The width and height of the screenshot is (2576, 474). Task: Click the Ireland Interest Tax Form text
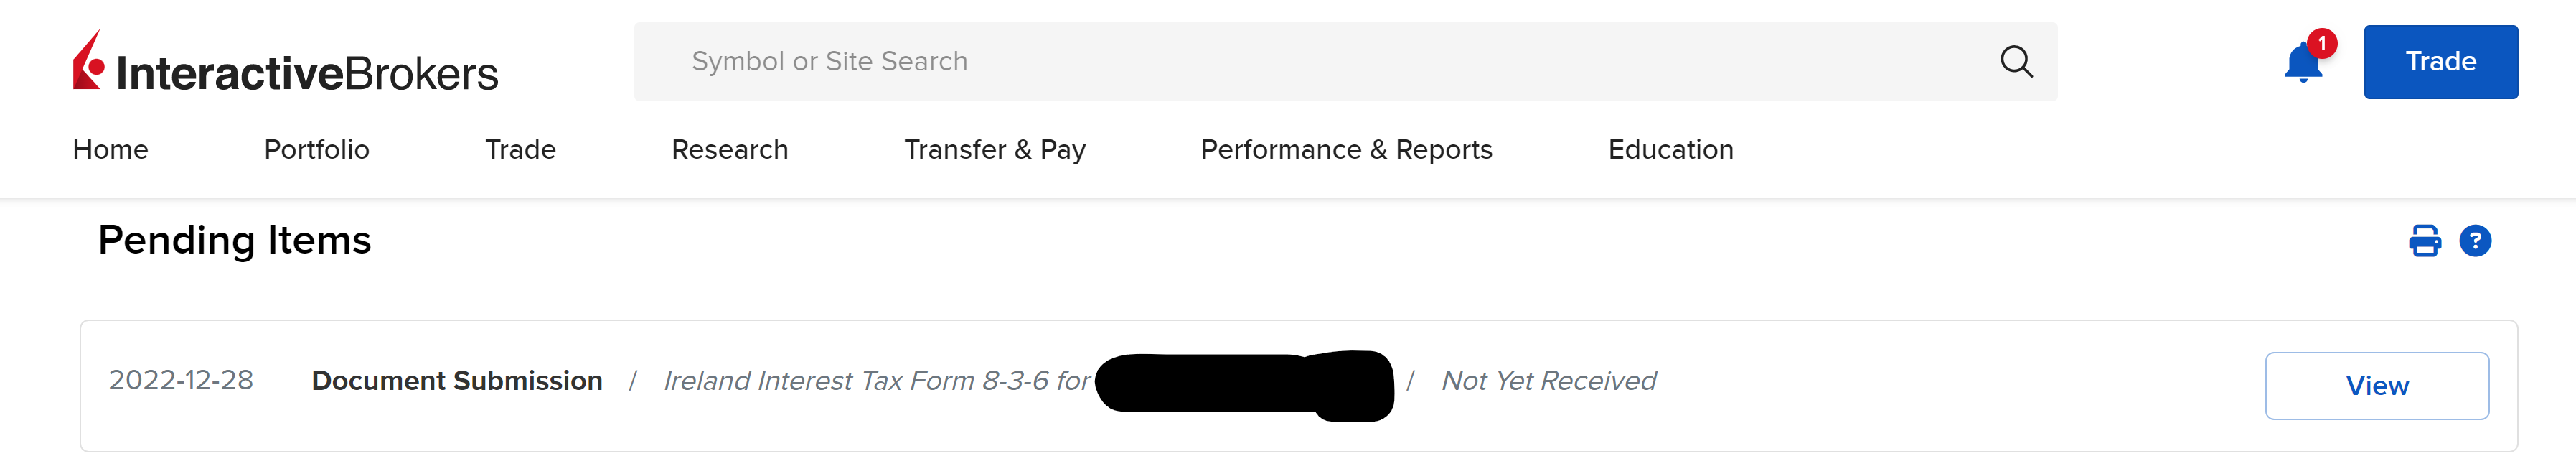tap(877, 381)
